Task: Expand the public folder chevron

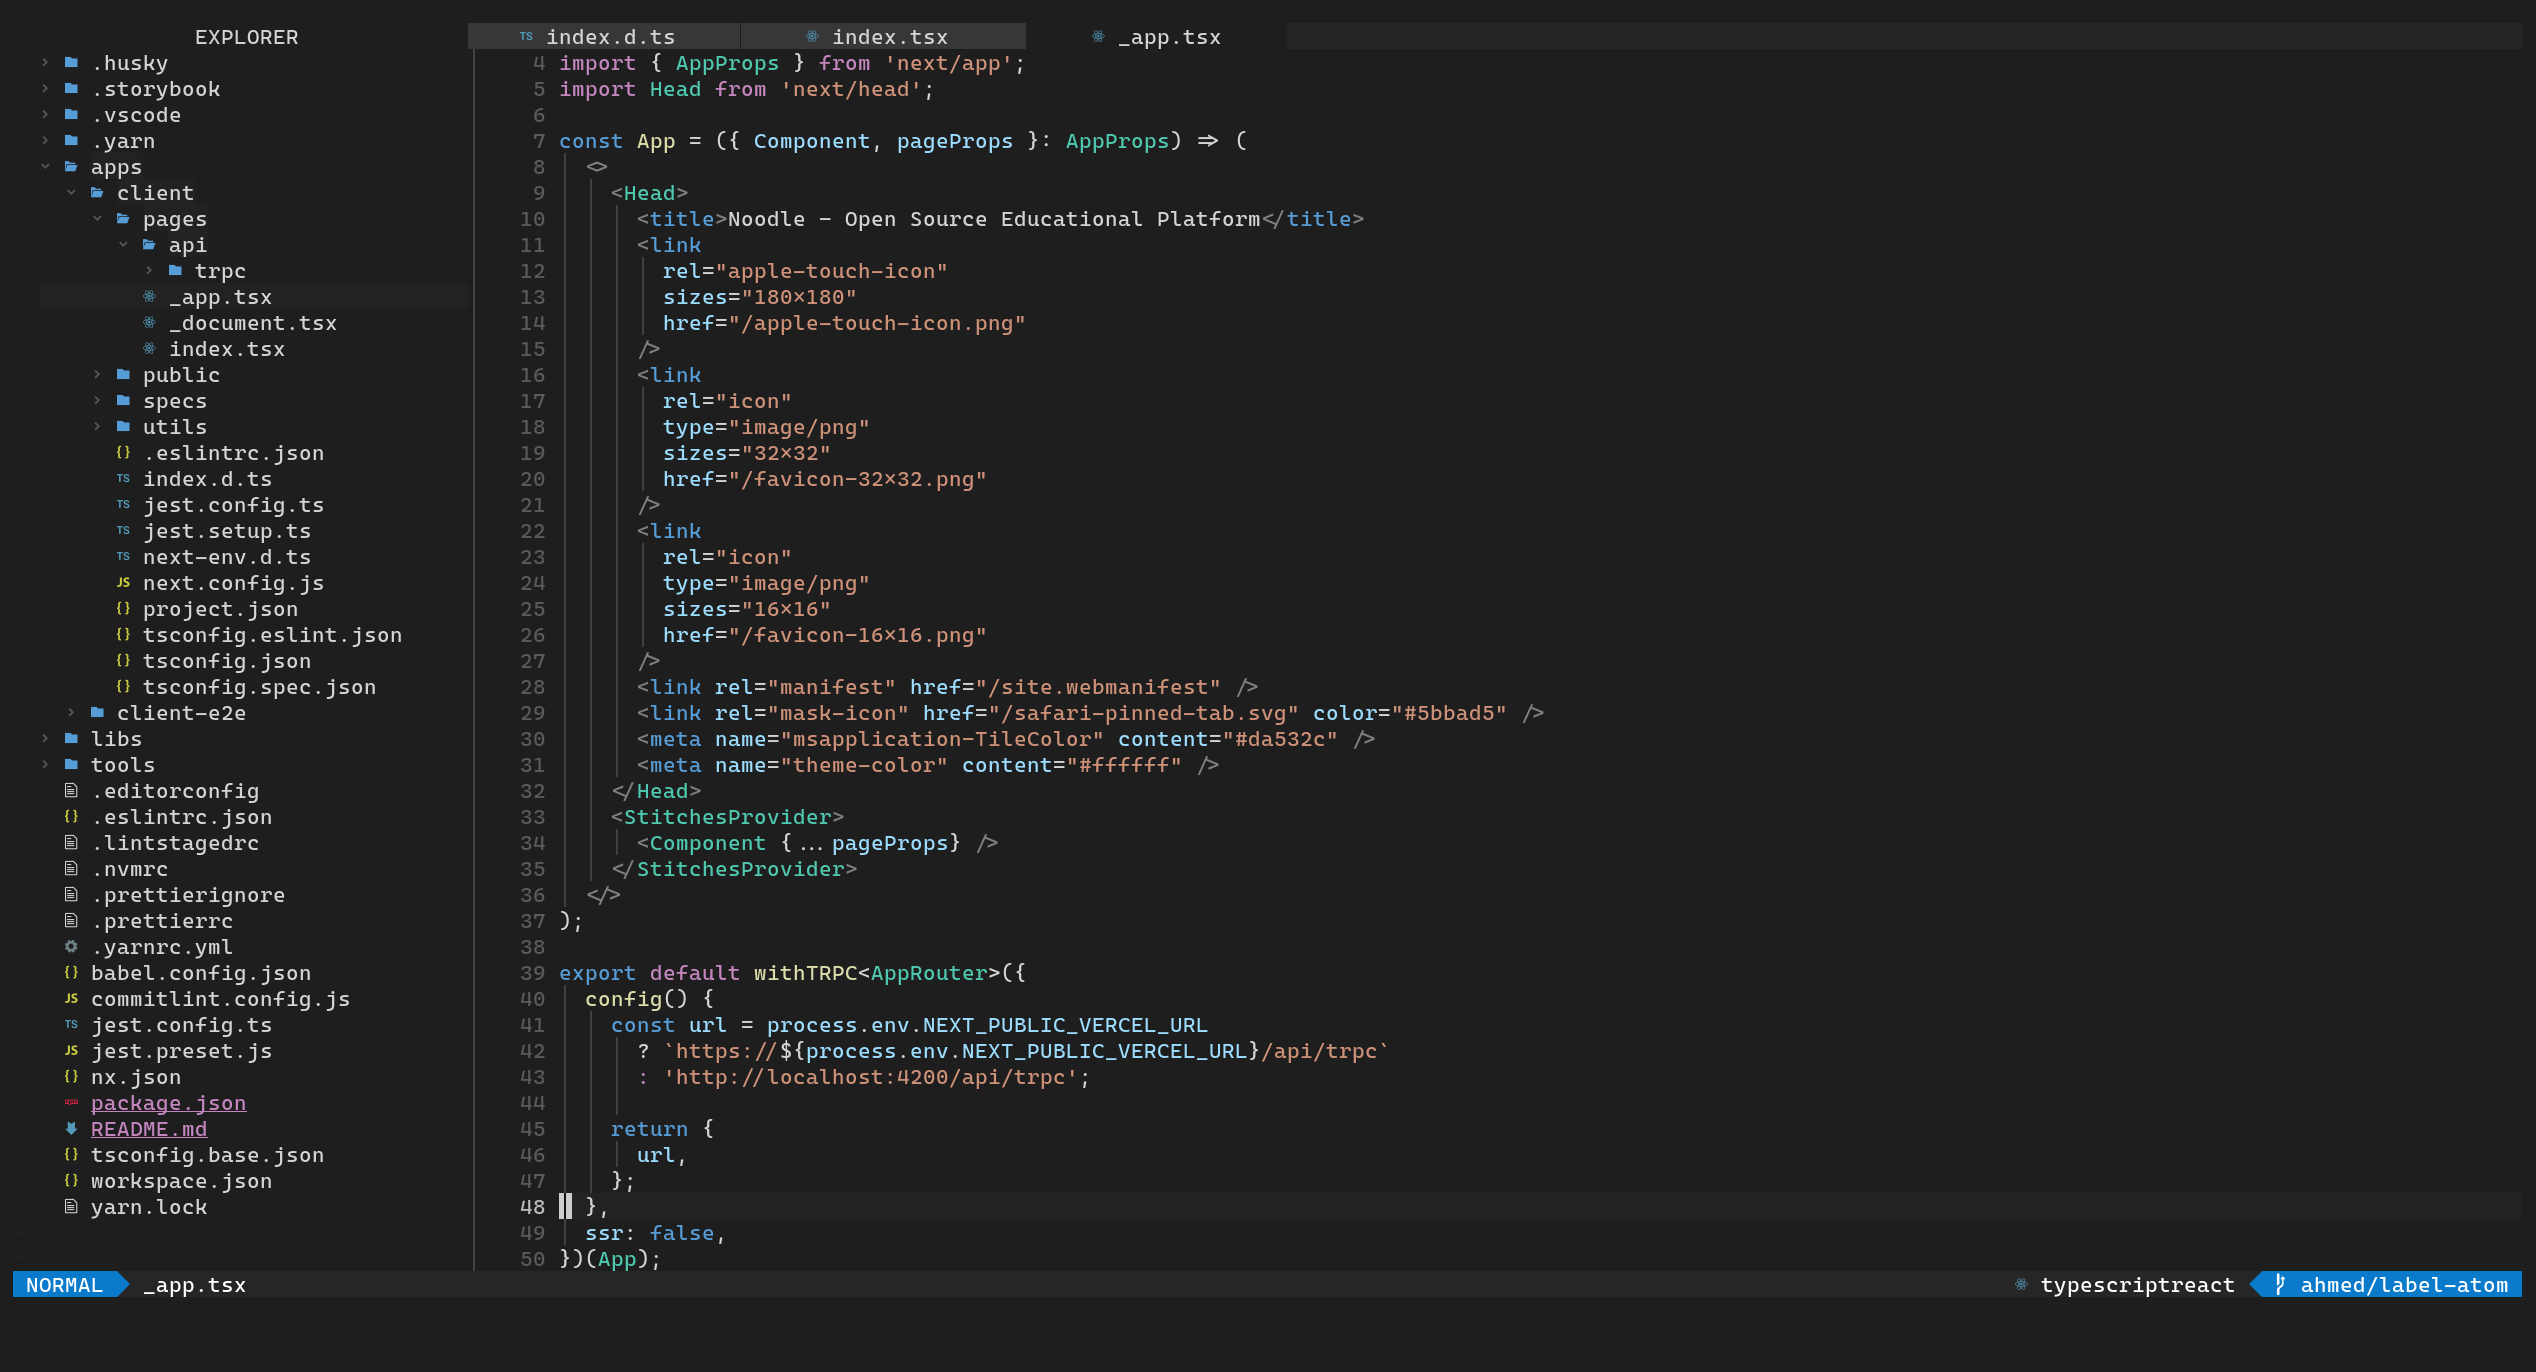Action: tap(97, 375)
